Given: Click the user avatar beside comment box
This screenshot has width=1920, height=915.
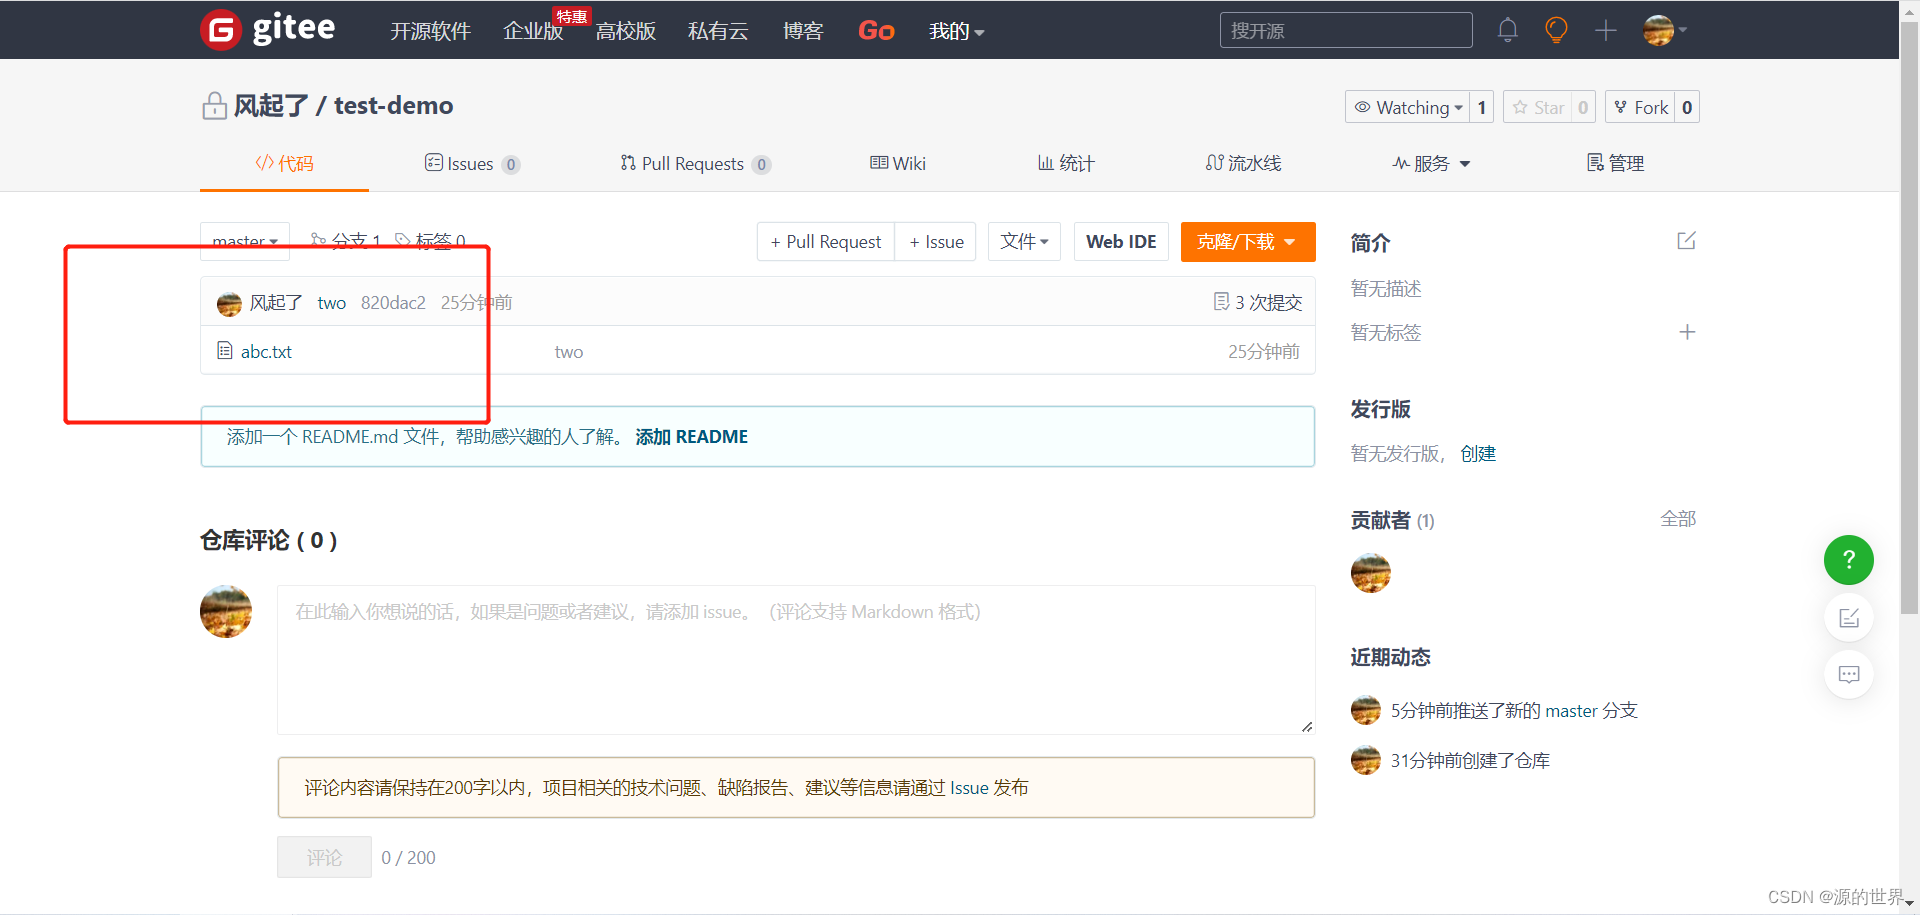Looking at the screenshot, I should [226, 611].
